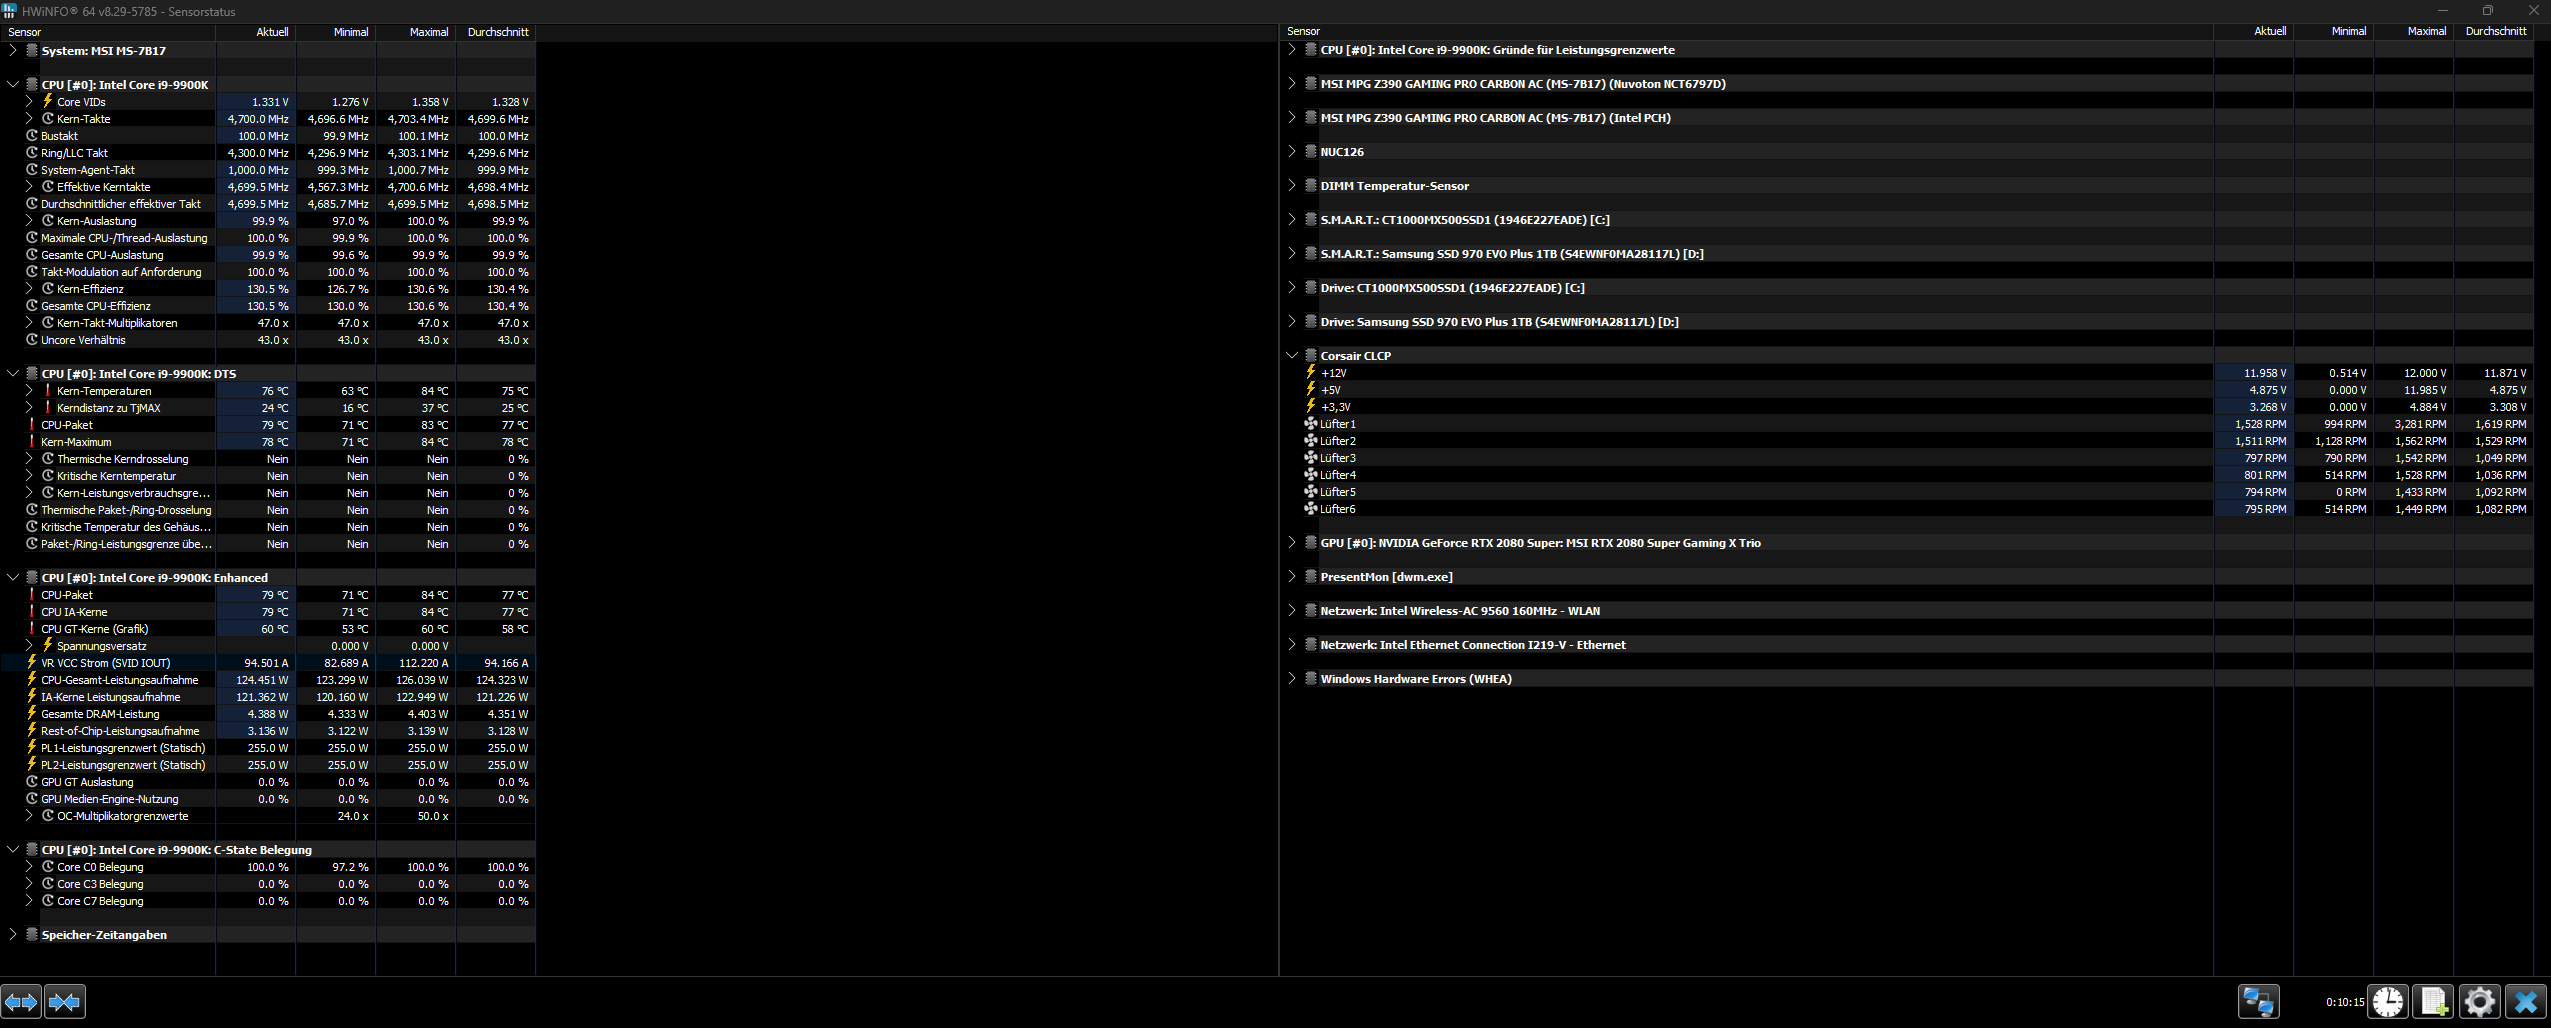Click fan icon beside Lüfter4

[x=1311, y=474]
